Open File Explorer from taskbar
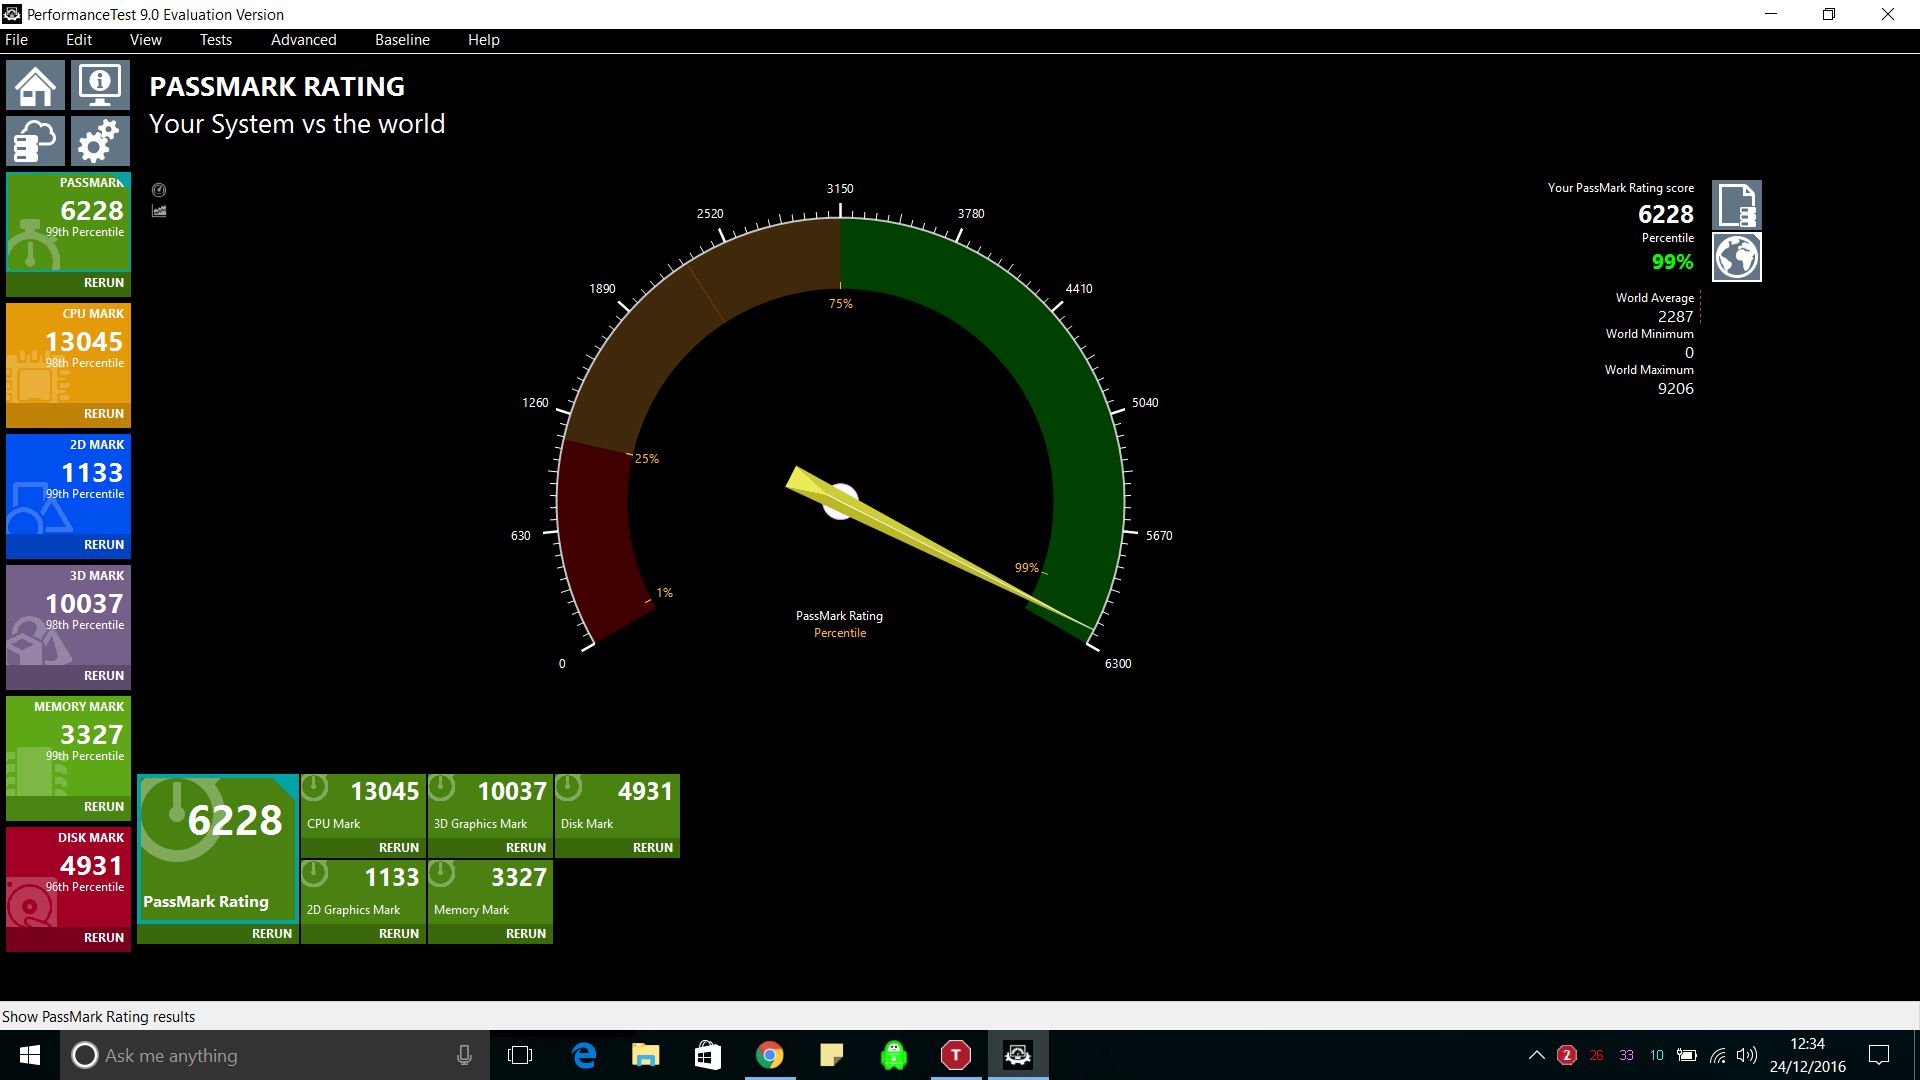The width and height of the screenshot is (1920, 1080). coord(646,1055)
